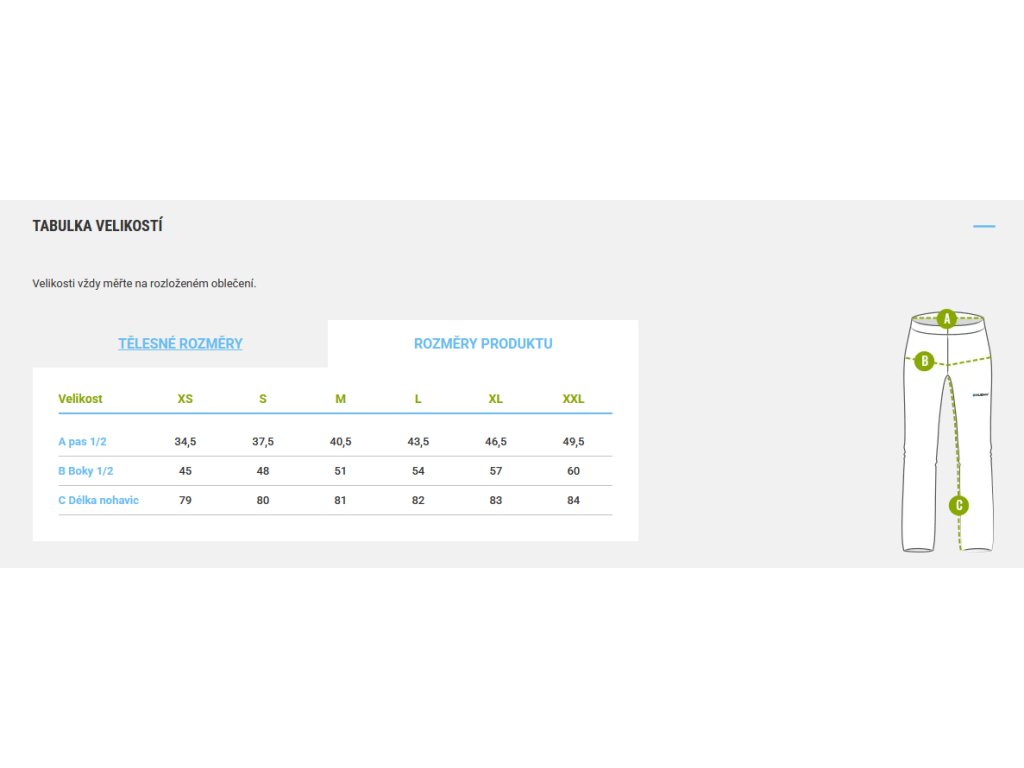Click the 40,5 waist value for M

coord(340,441)
